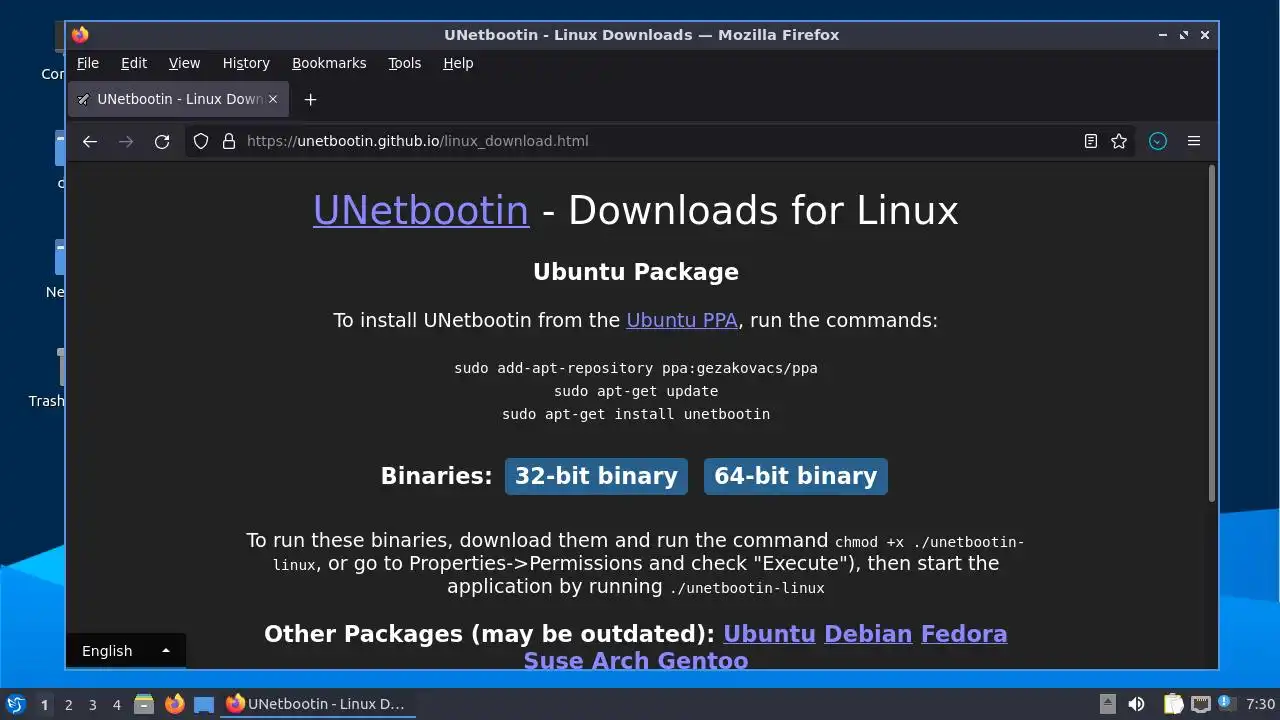Screen dimensions: 1280x720
Task: Download the 32-bit binary
Action: [596, 476]
